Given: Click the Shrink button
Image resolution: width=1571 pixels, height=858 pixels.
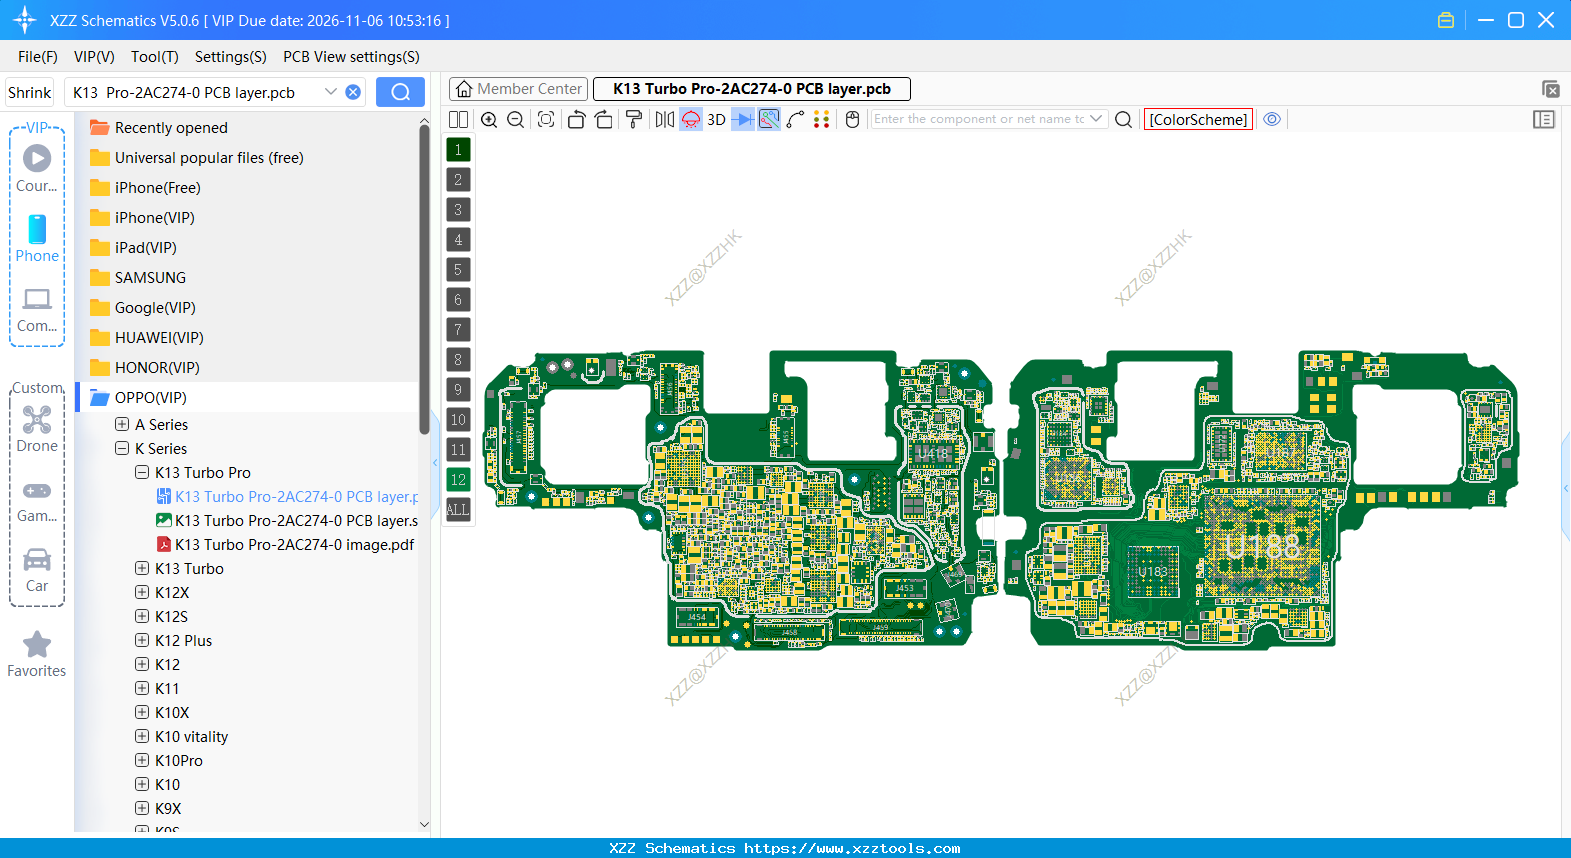Looking at the screenshot, I should click(30, 92).
